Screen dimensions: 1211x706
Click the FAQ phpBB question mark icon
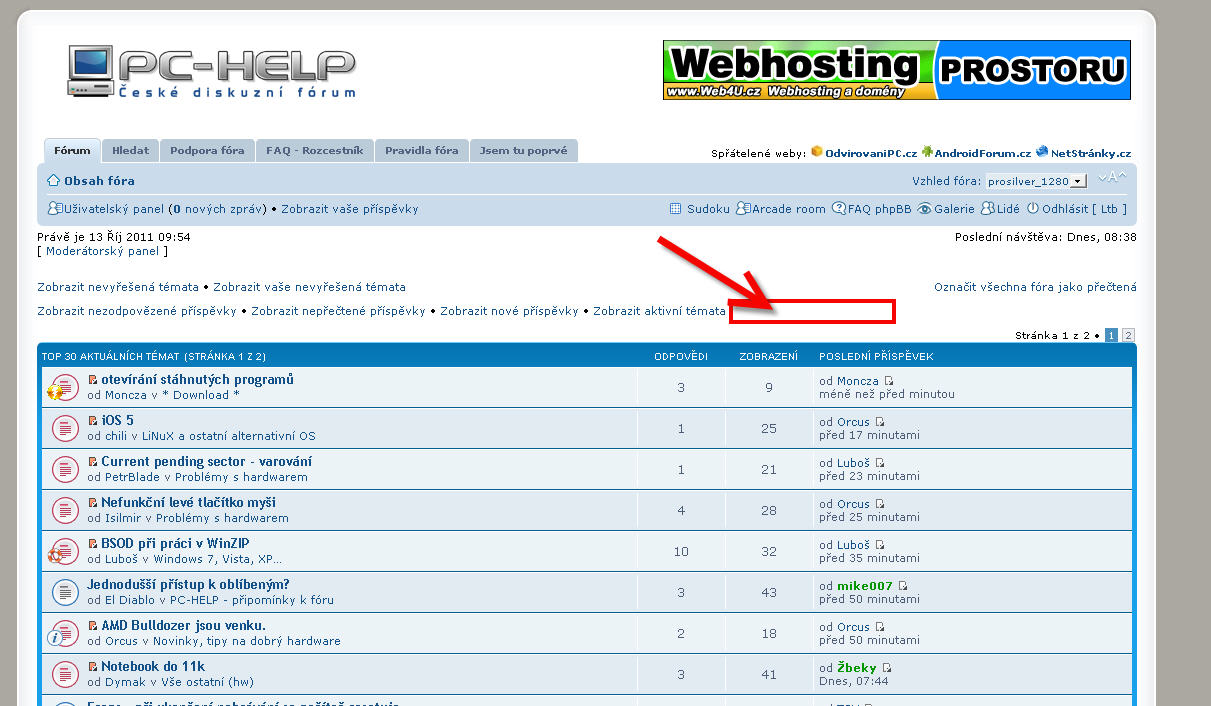[838, 209]
